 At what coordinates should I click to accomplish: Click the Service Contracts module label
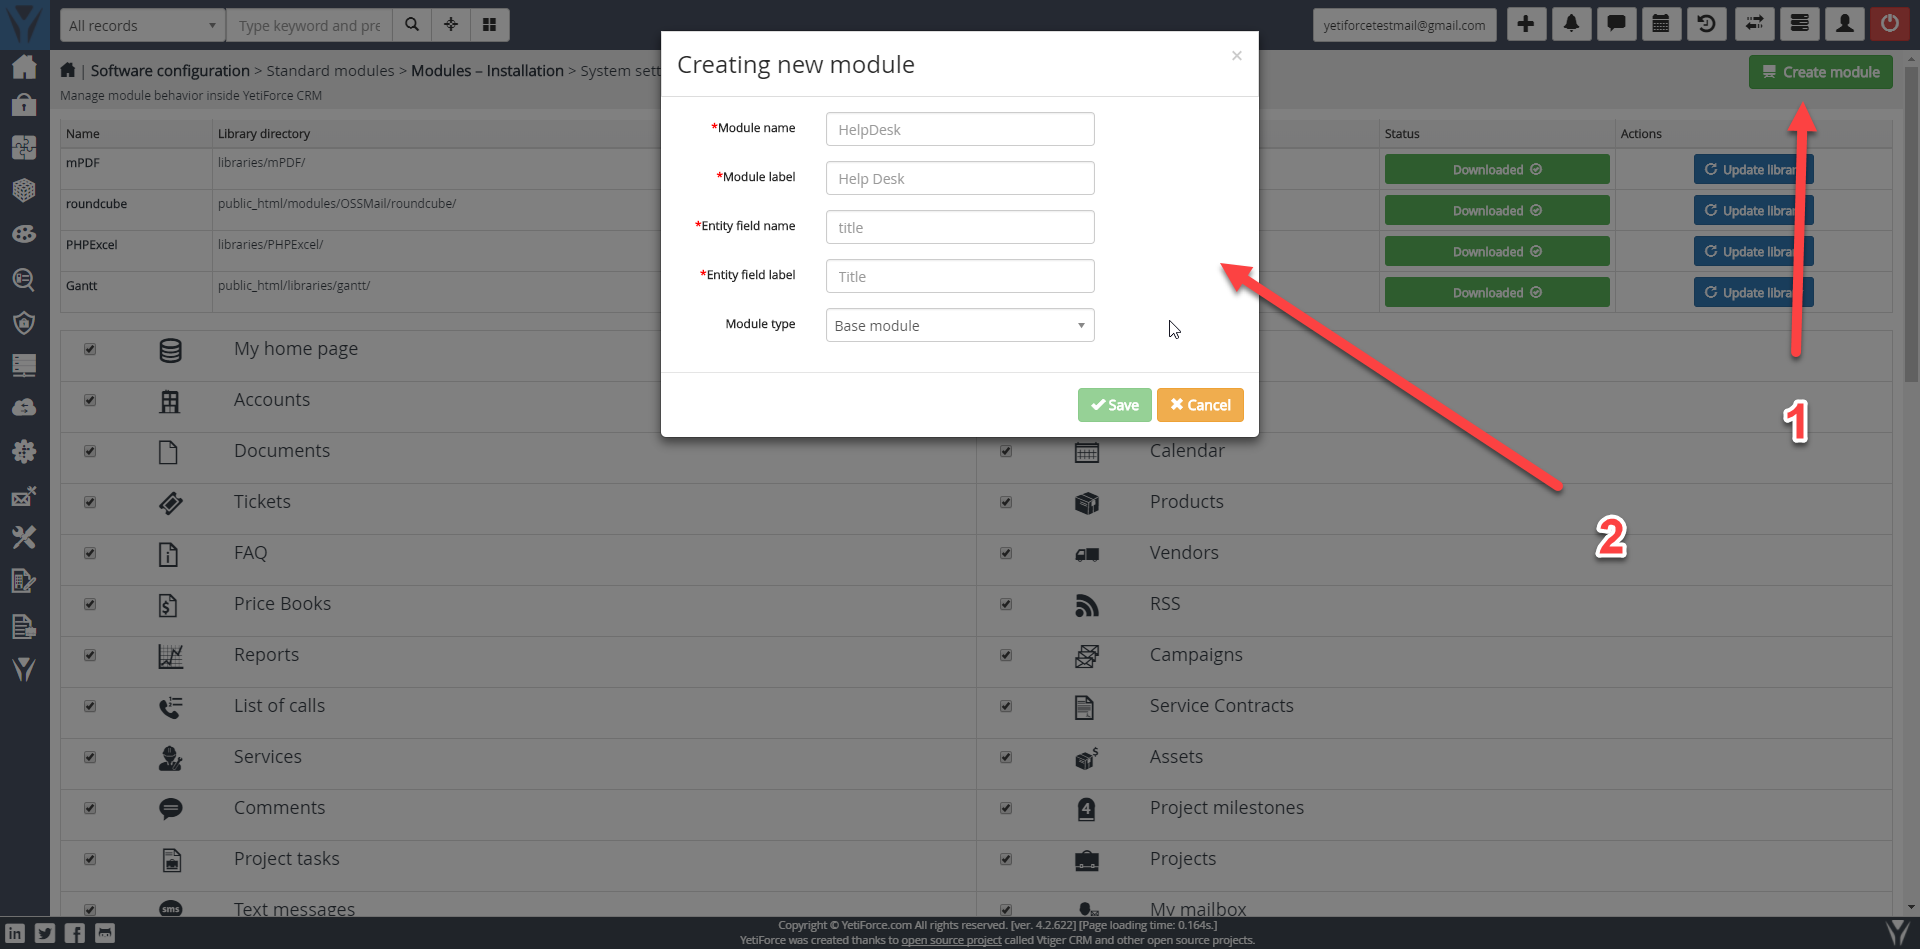[x=1221, y=706]
